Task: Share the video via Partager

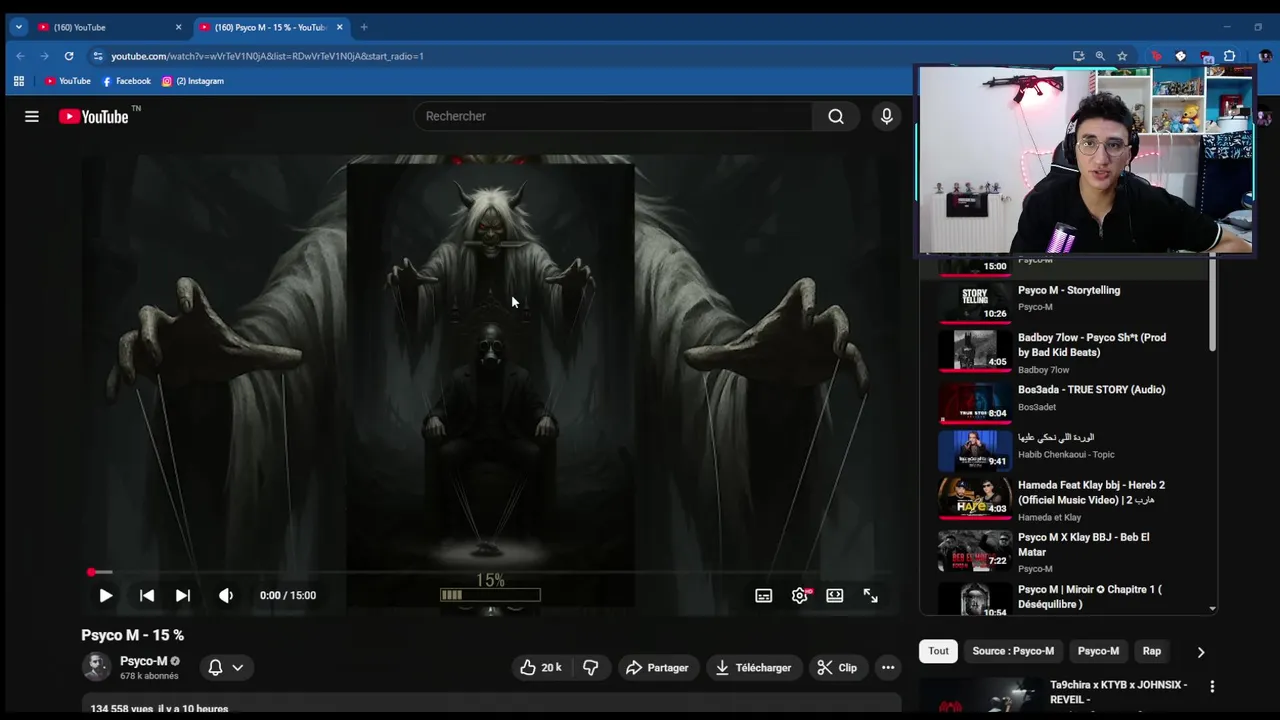Action: 657,667
